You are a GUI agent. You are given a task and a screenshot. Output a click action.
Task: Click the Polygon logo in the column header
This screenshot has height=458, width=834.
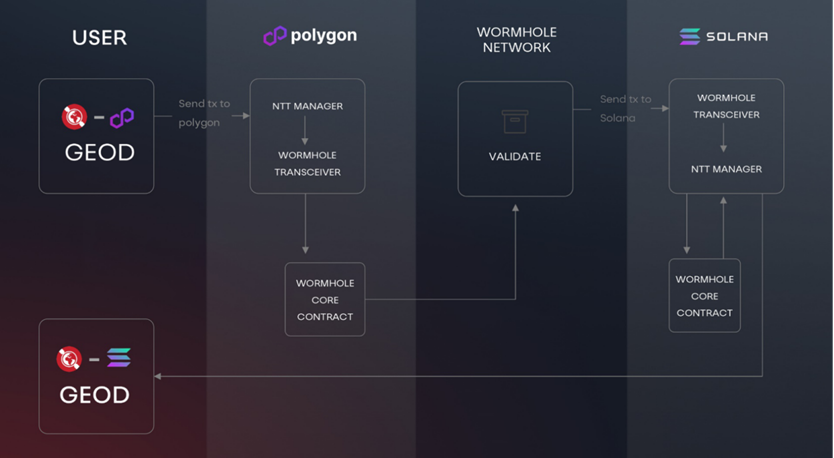(x=275, y=36)
